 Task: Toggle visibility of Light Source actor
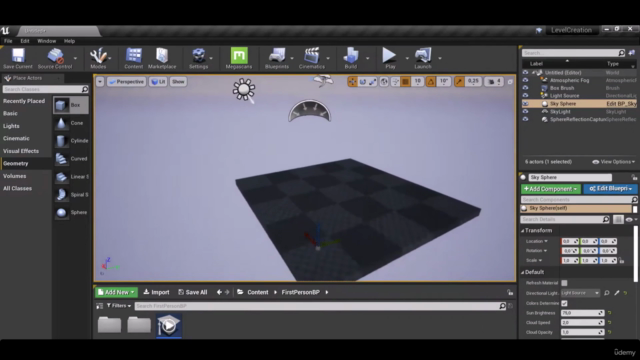point(525,96)
